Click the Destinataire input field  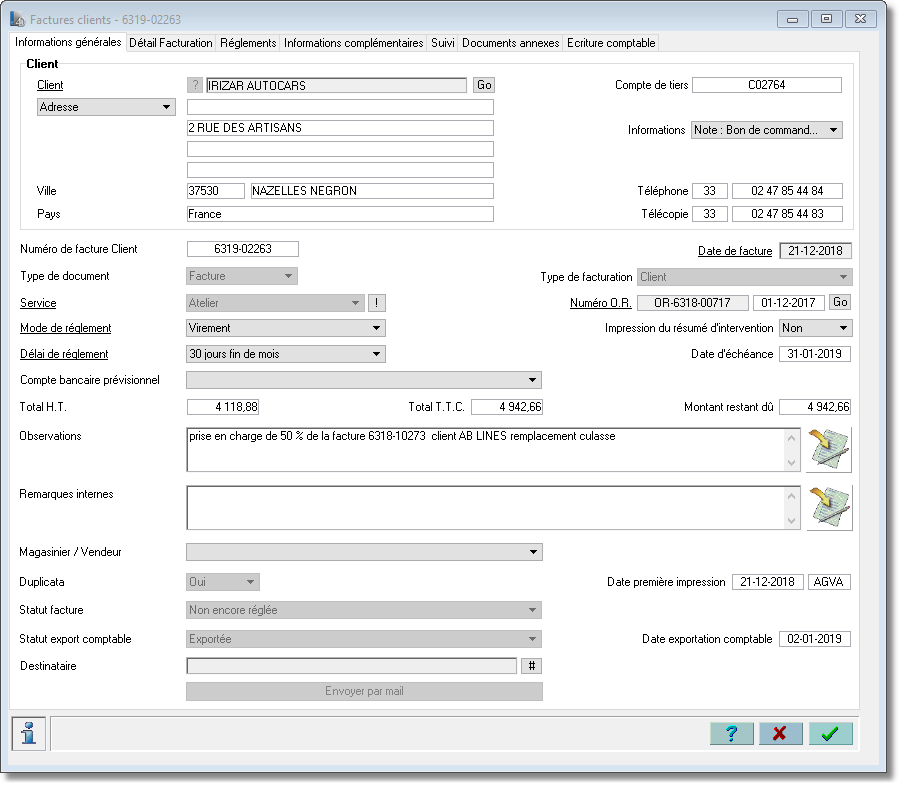[x=351, y=666]
